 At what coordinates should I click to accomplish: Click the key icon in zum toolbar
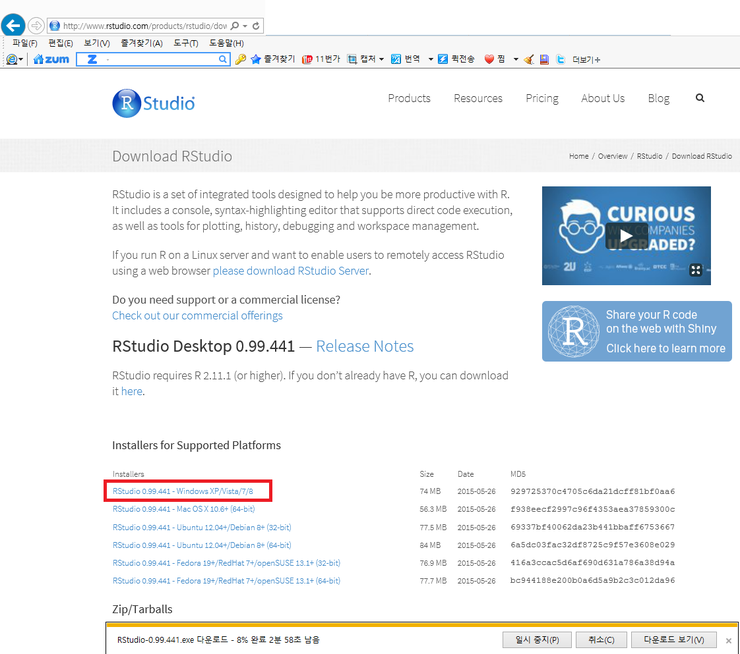click(241, 60)
